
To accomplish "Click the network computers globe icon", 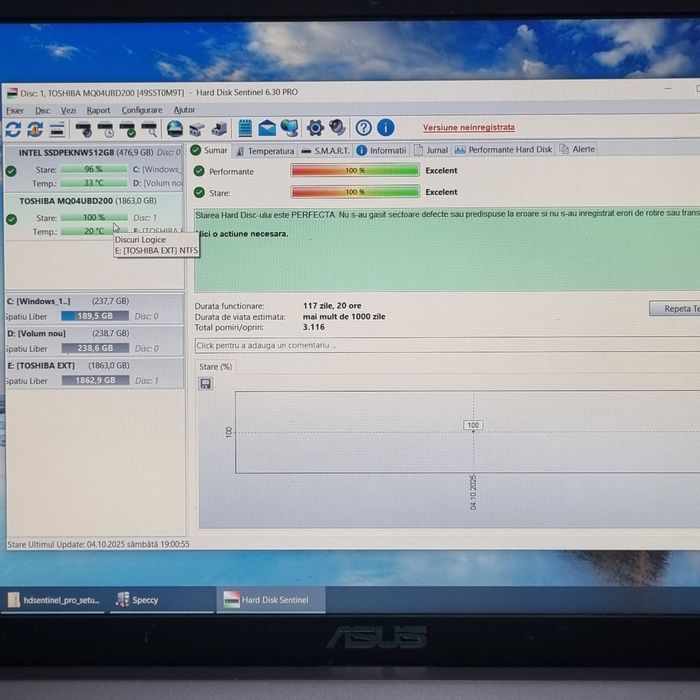I will click(289, 128).
